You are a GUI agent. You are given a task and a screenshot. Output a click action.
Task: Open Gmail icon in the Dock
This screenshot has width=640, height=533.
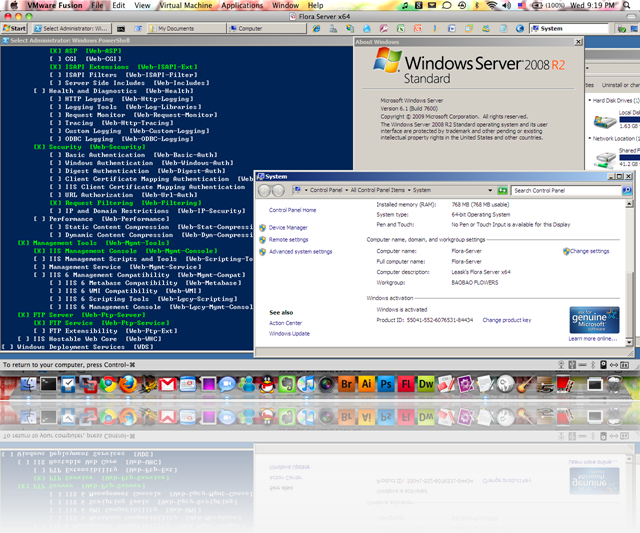168,384
